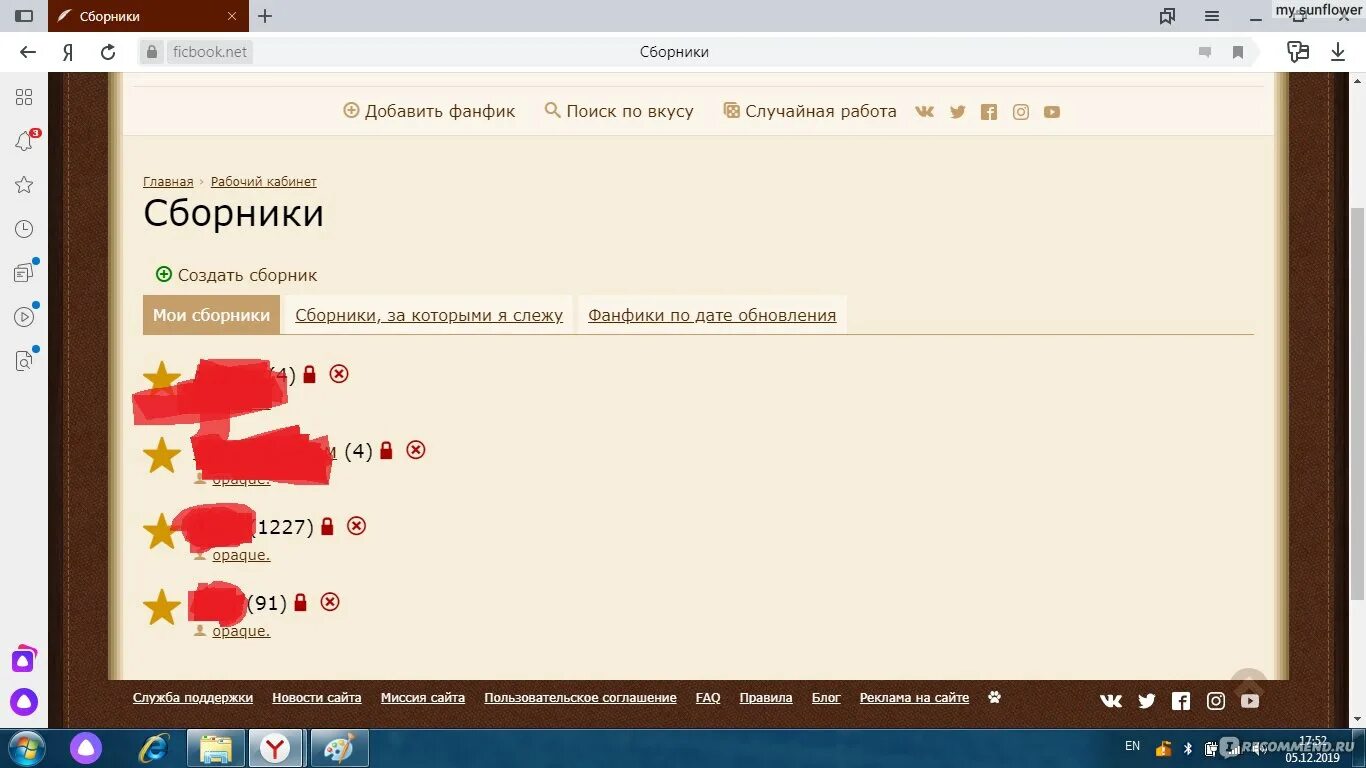Viewport: 1366px width, 768px height.
Task: Open Windows Start menu
Action: pos(25,748)
